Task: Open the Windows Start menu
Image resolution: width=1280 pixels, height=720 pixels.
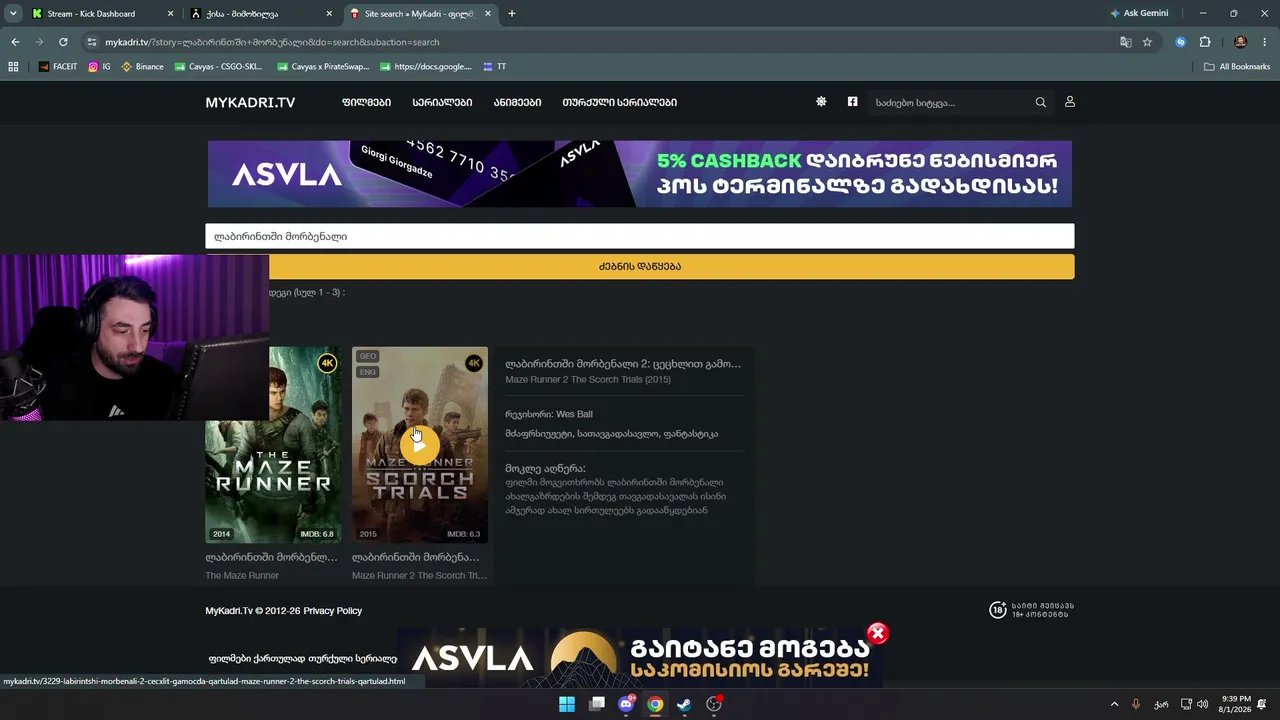Action: [567, 704]
